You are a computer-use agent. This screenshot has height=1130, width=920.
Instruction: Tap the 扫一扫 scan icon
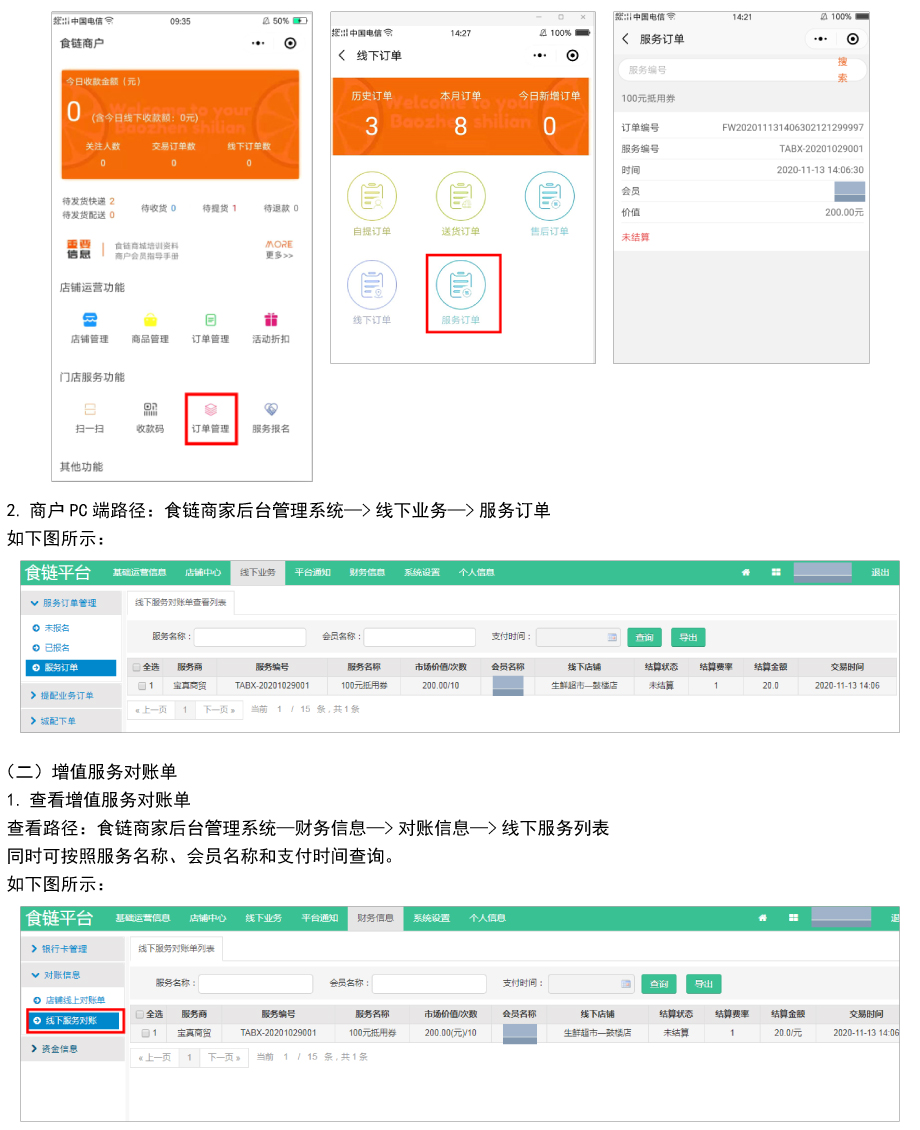click(x=90, y=409)
